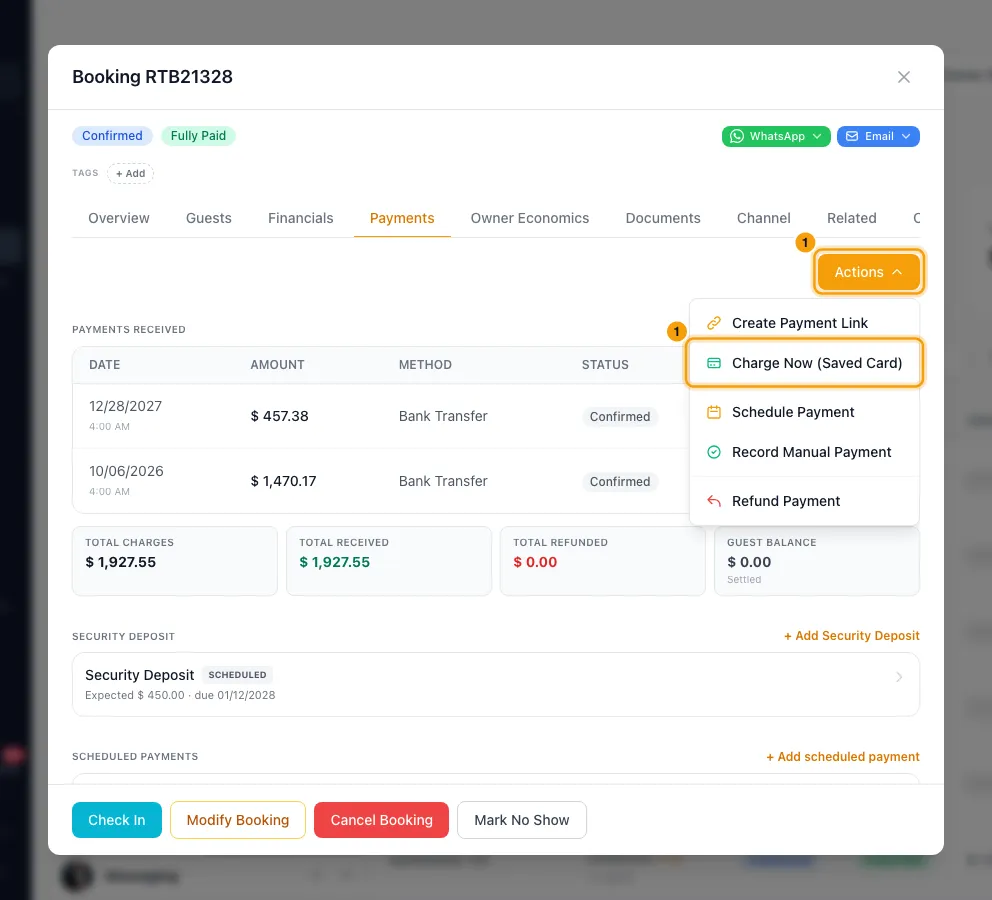The height and width of the screenshot is (900, 992).
Task: Click the Total Refunded card
Action: coord(602,561)
